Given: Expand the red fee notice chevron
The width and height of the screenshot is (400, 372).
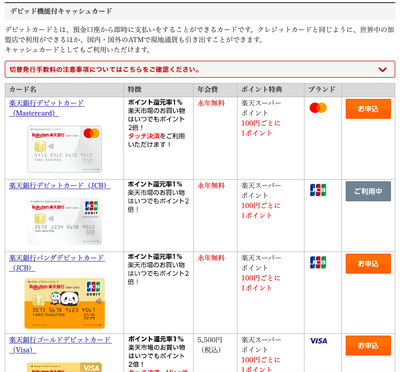Looking at the screenshot, I should 382,70.
